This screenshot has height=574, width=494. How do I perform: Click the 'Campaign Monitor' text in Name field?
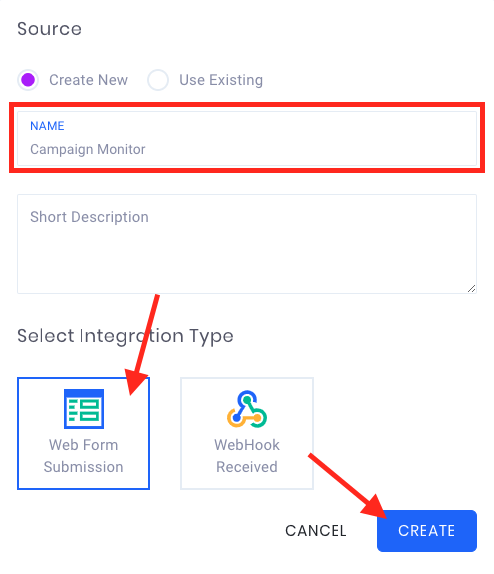point(88,149)
